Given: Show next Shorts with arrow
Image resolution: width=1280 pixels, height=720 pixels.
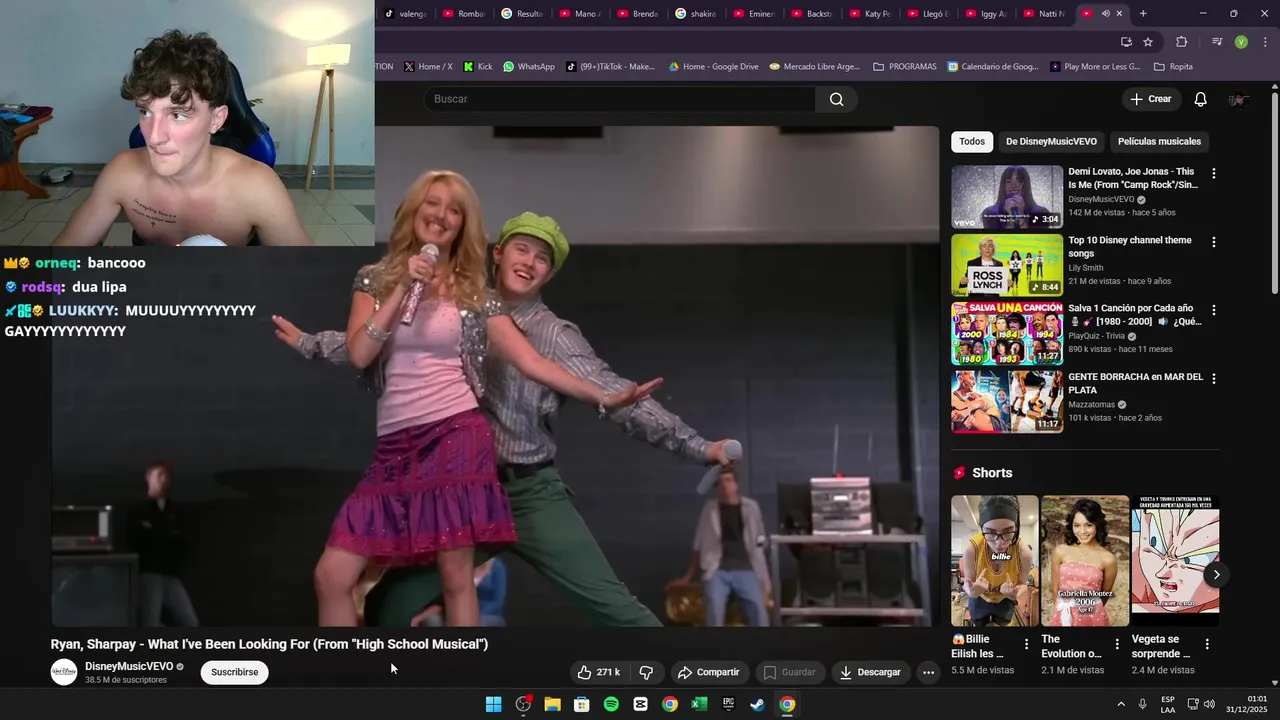Looking at the screenshot, I should coord(1216,574).
